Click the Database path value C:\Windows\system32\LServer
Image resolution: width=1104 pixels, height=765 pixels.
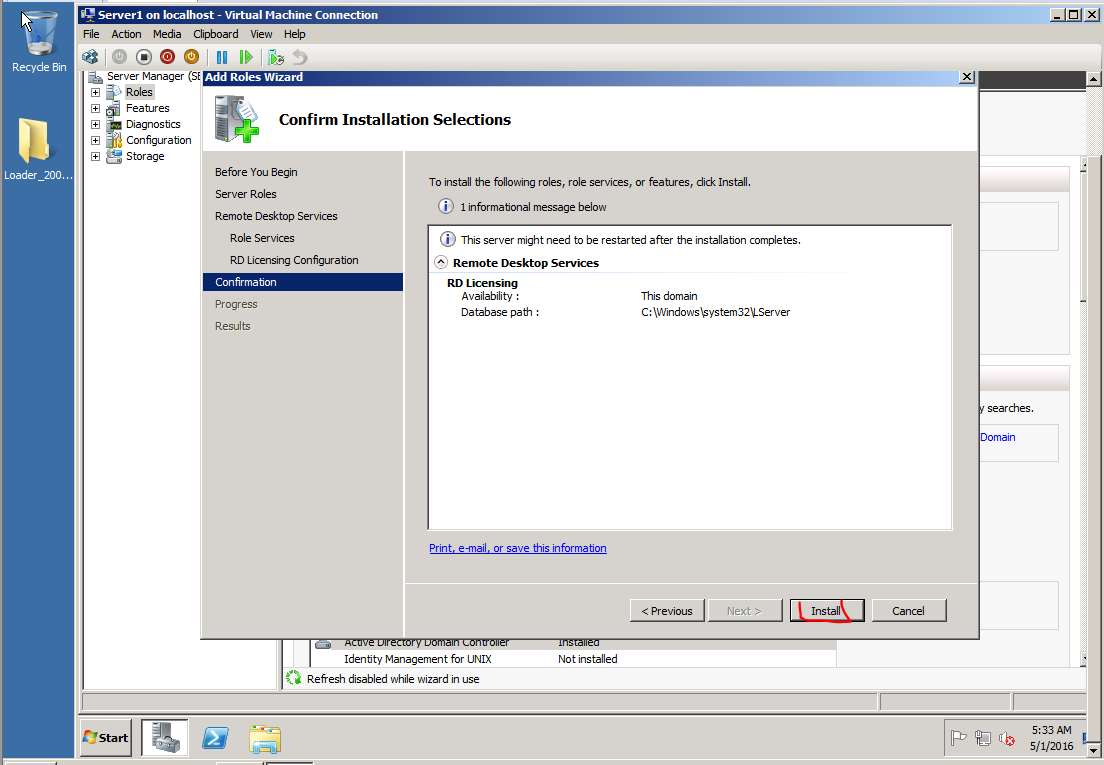[715, 312]
